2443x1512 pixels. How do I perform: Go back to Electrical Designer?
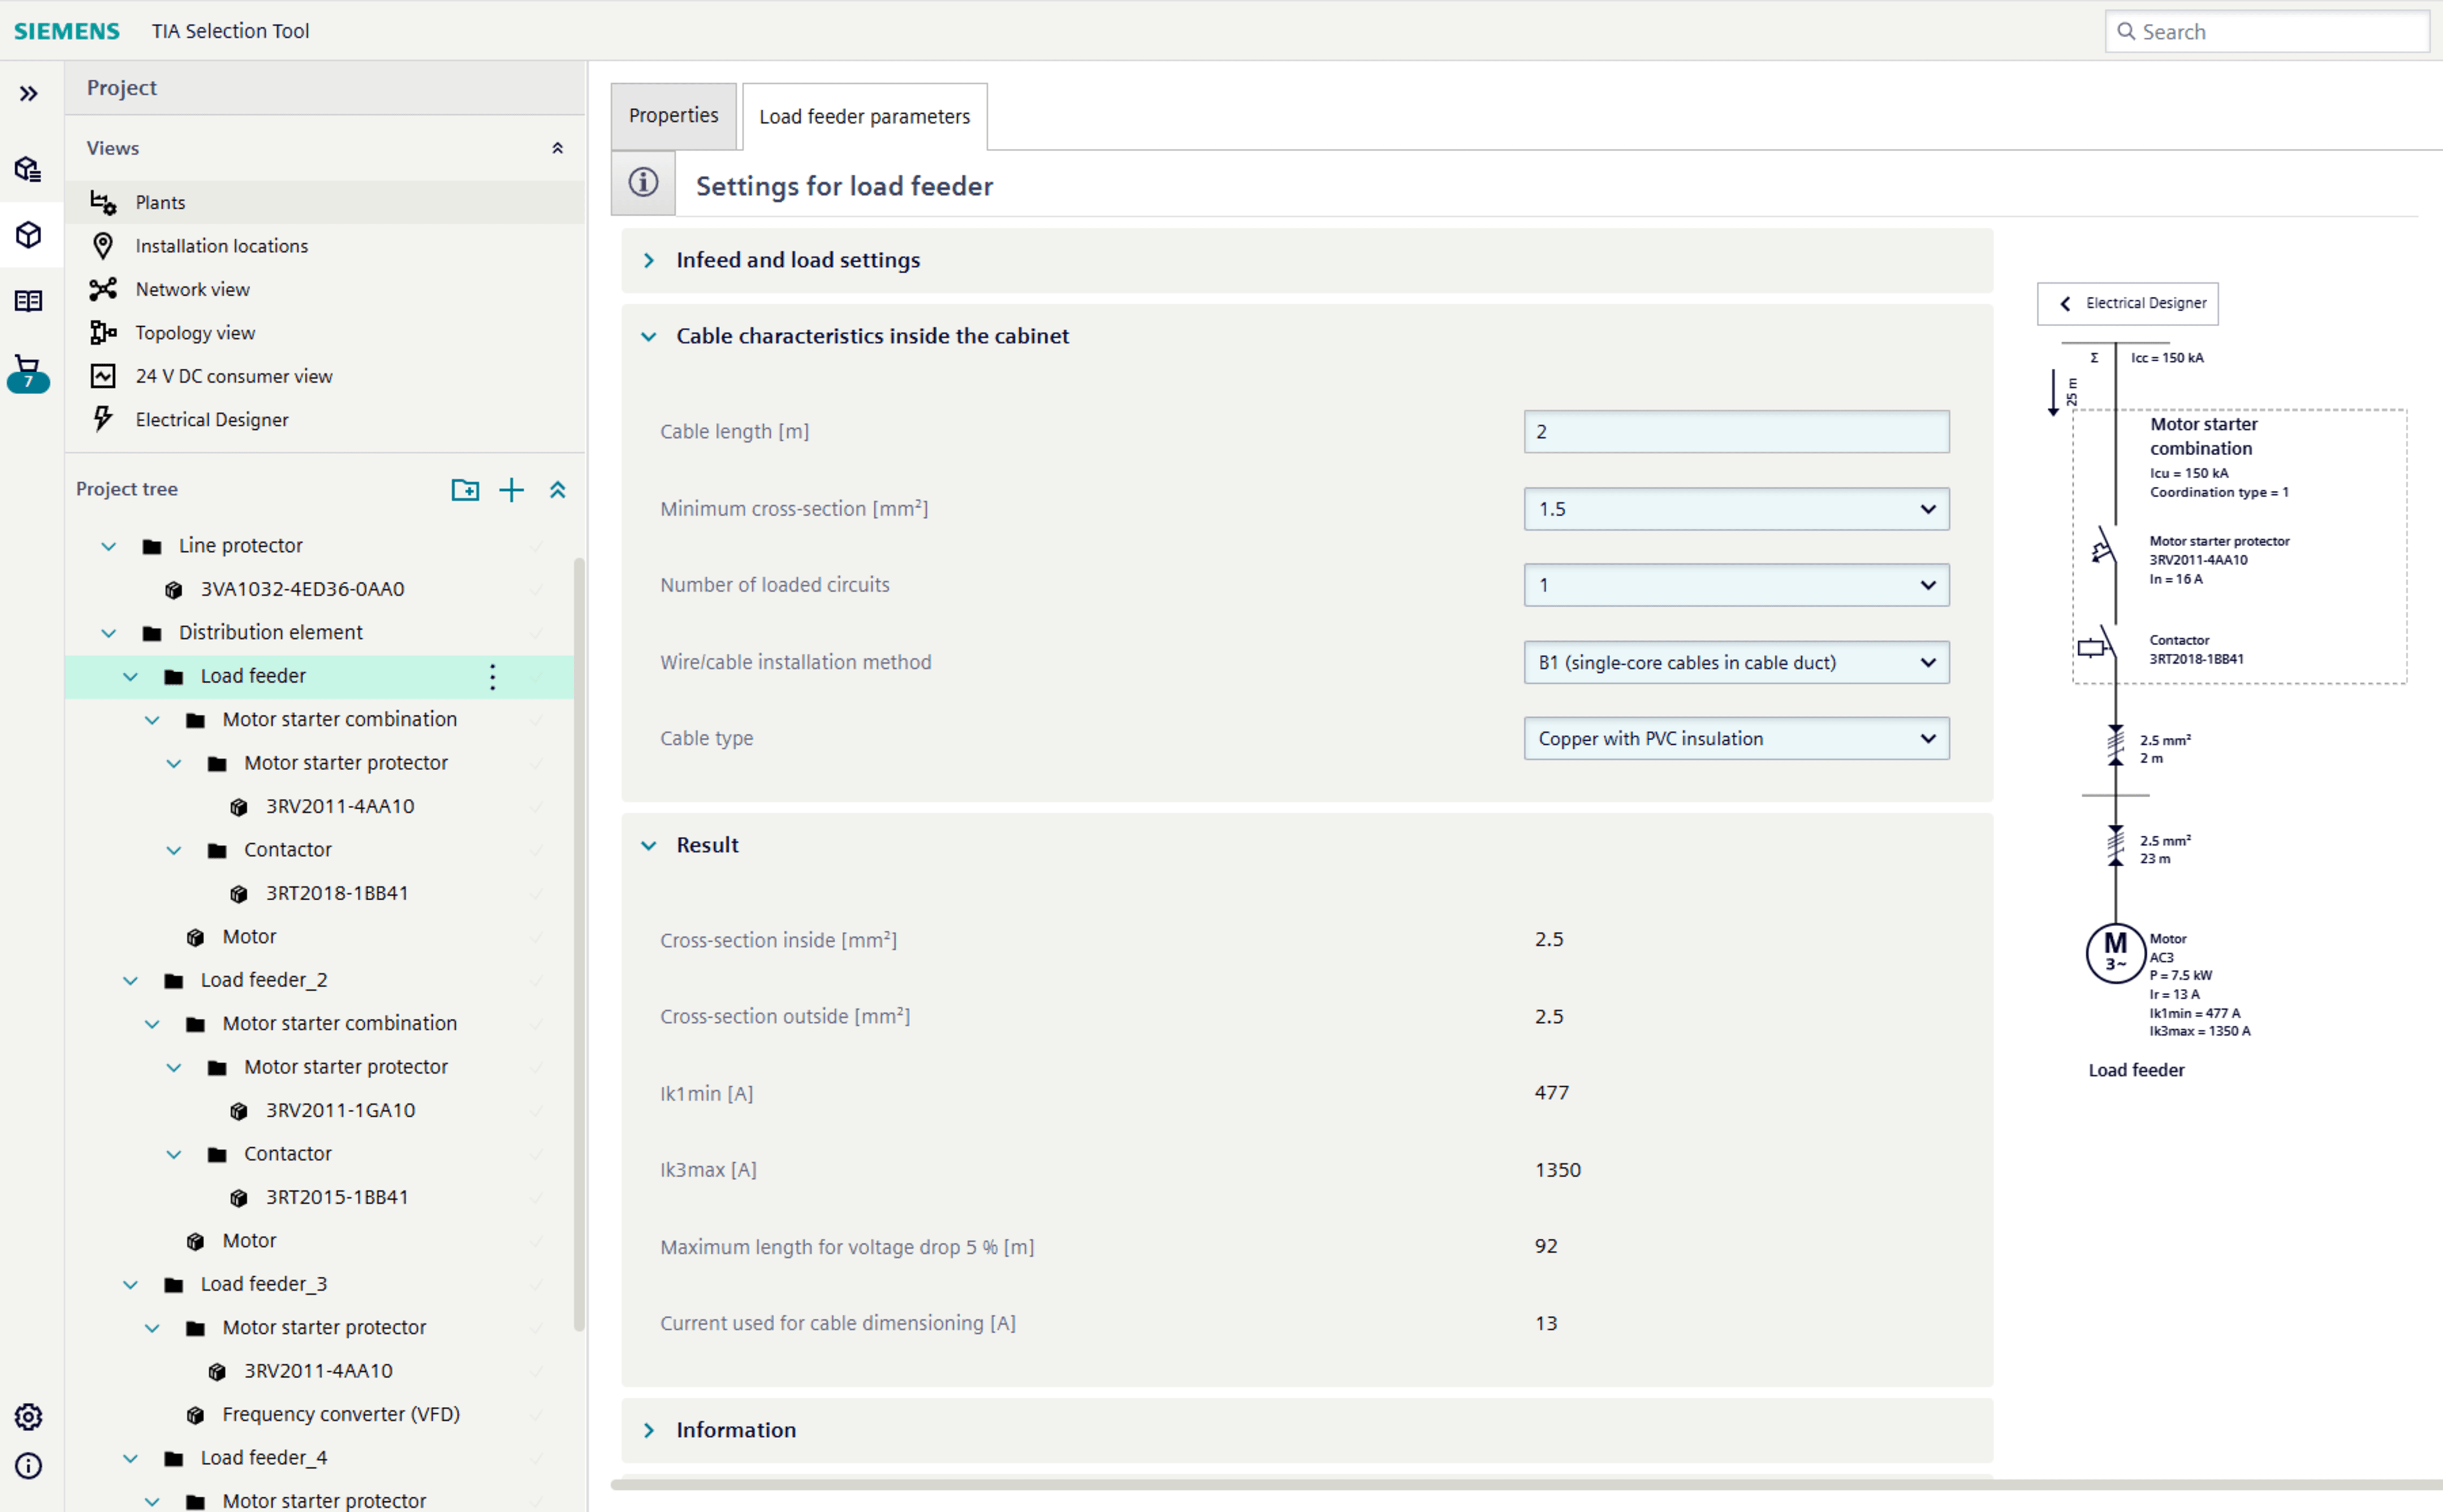tap(2127, 304)
